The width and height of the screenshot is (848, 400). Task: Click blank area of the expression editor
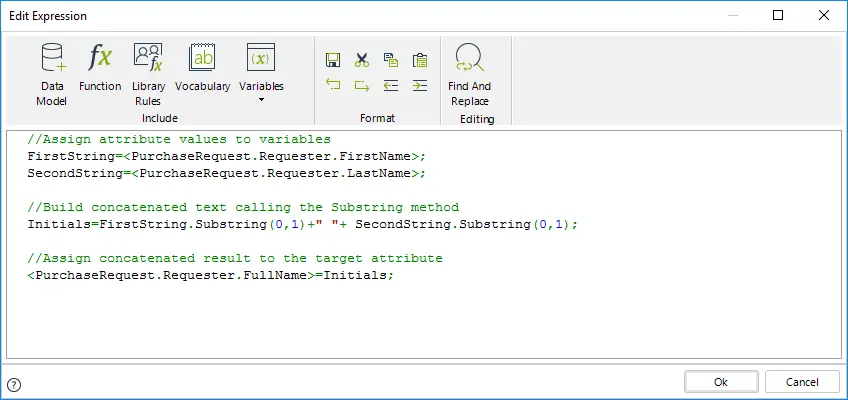(x=423, y=322)
